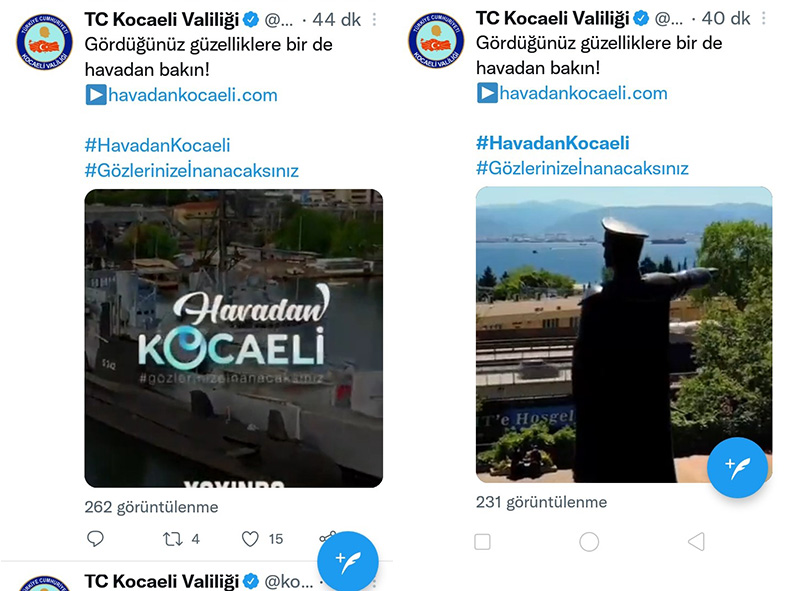Open the three-dot menu on left tweet
Viewport: 786px width, 591px height.
pyautogui.click(x=374, y=20)
